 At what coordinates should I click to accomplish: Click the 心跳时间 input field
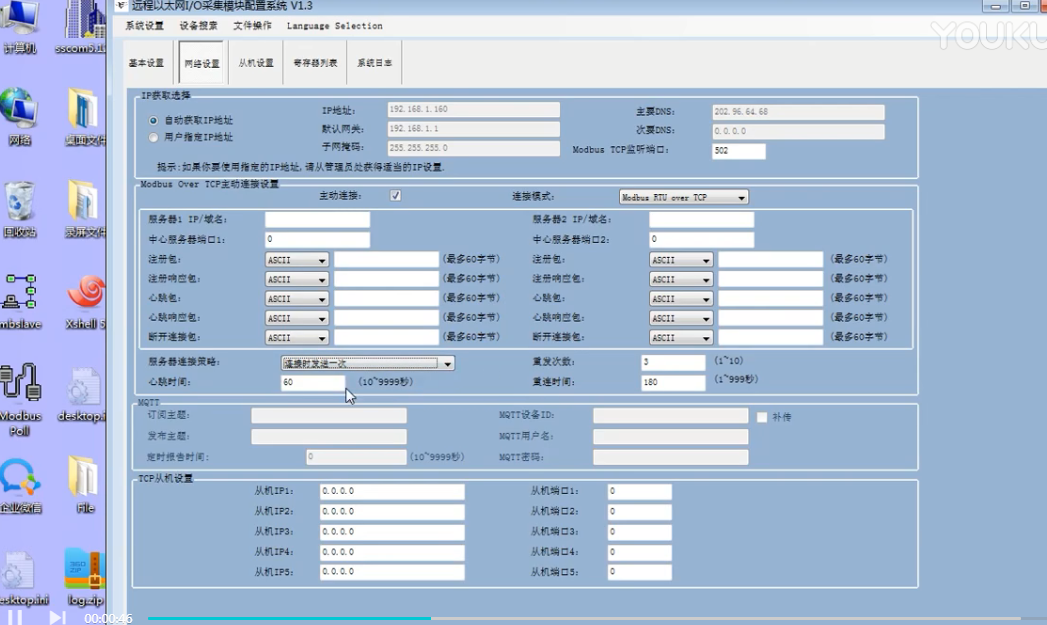(x=313, y=383)
